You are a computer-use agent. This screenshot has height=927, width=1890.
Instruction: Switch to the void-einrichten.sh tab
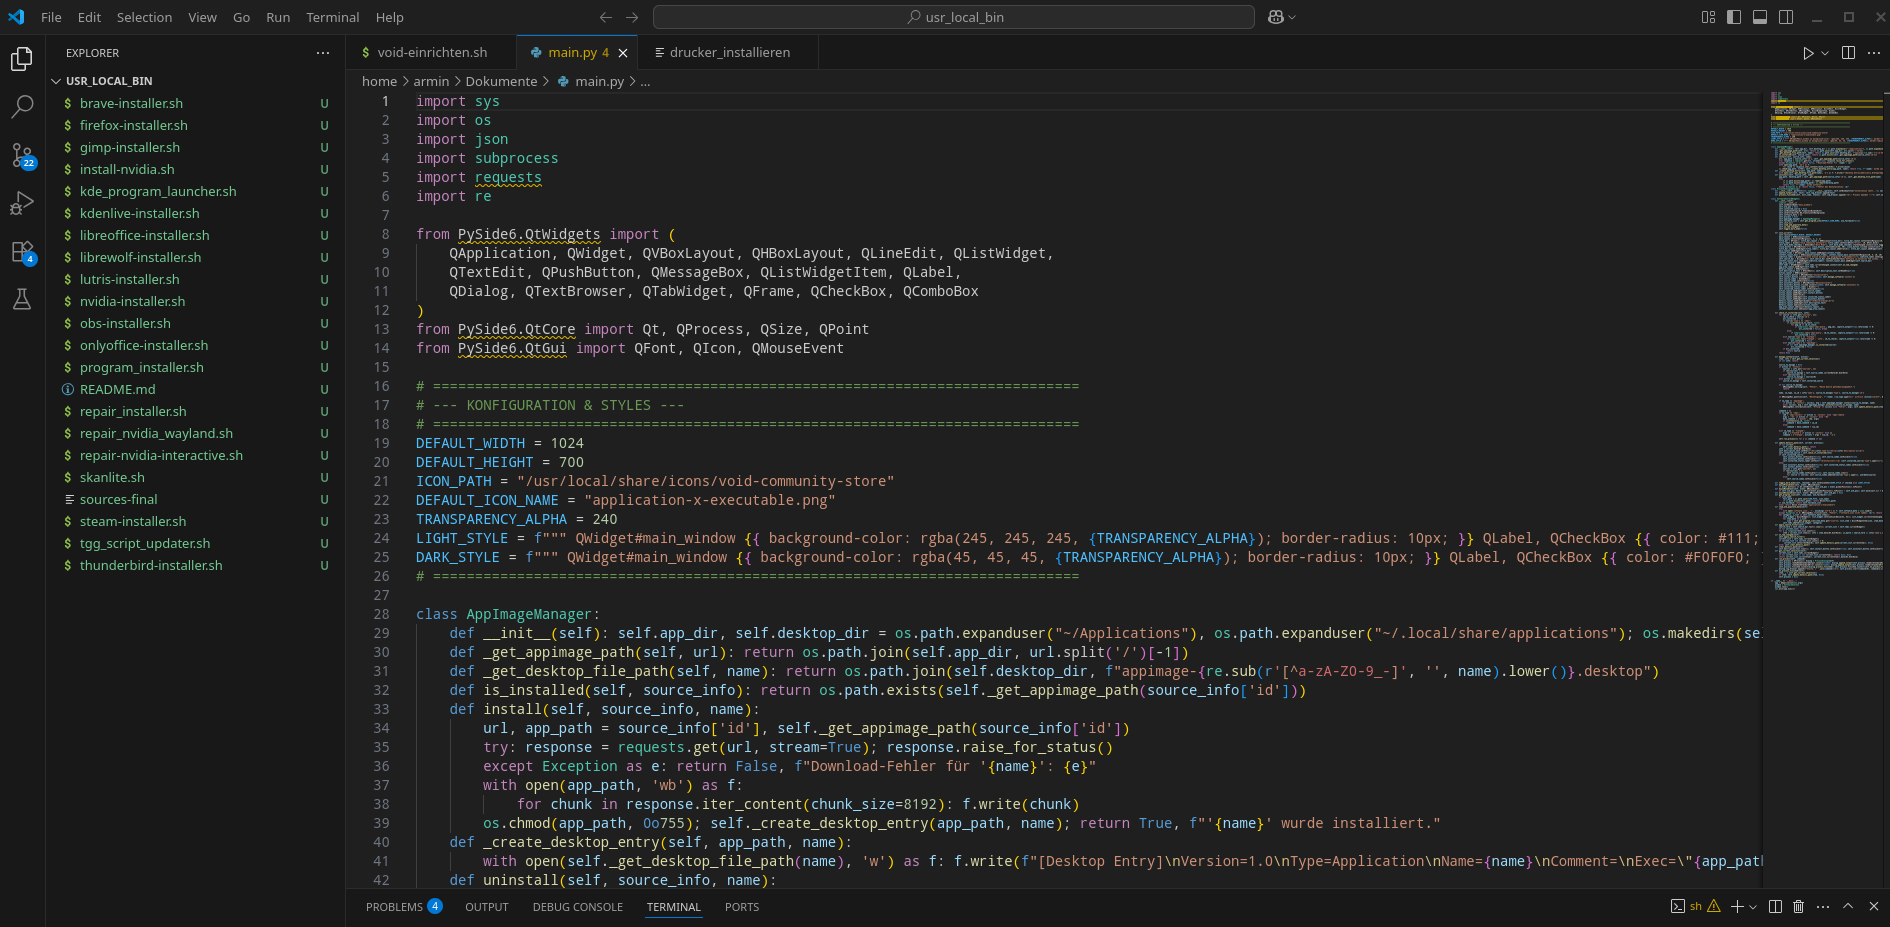(431, 52)
